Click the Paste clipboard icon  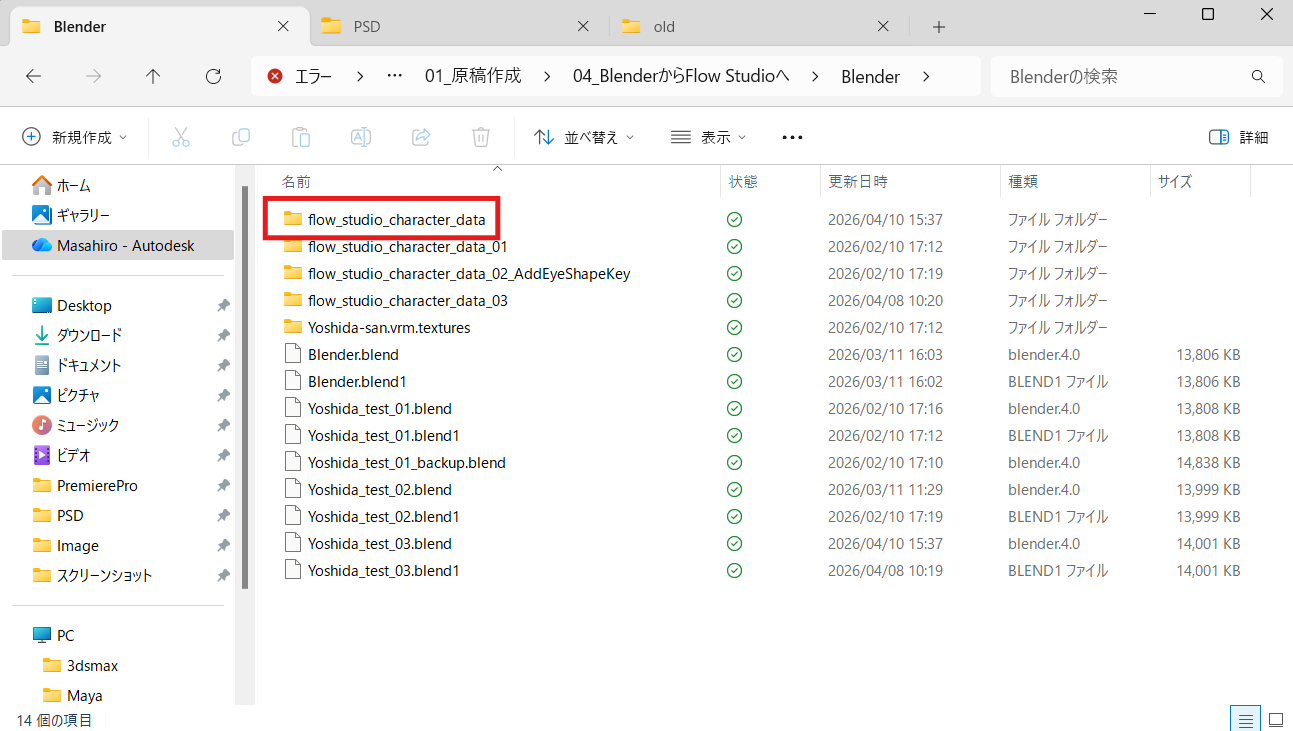pyautogui.click(x=301, y=137)
